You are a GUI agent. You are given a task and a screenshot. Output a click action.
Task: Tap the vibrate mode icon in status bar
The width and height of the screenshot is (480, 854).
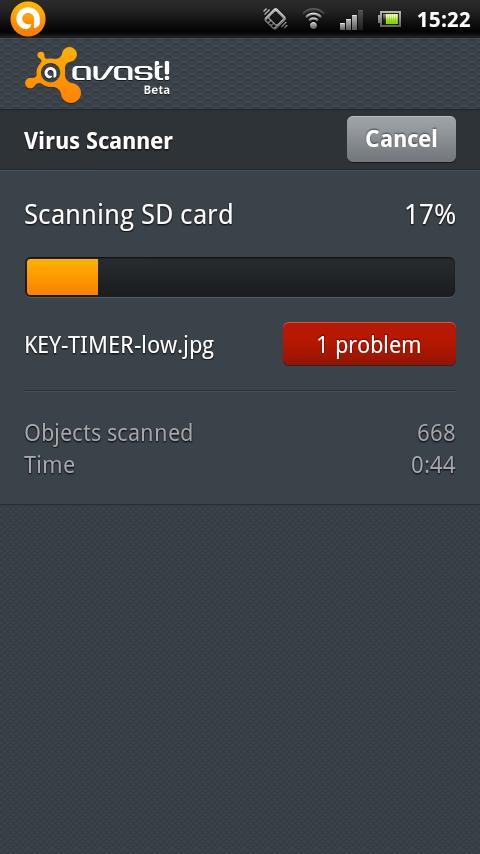[275, 19]
